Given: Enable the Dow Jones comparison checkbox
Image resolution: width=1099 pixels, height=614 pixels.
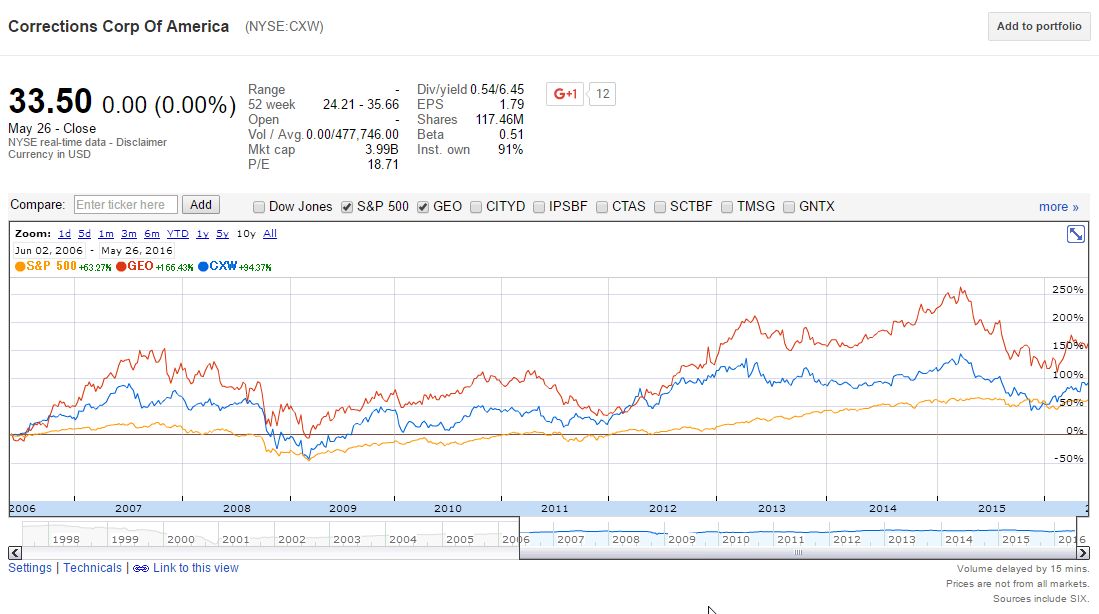Looking at the screenshot, I should tap(259, 207).
